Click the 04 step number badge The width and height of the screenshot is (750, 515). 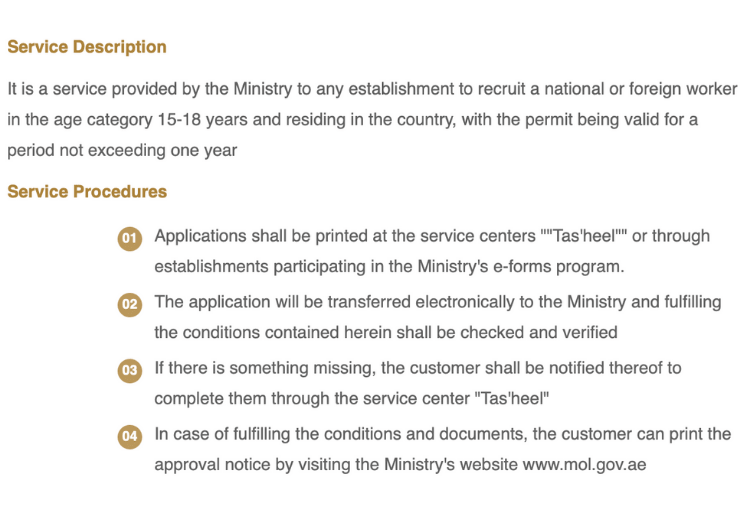click(x=130, y=437)
